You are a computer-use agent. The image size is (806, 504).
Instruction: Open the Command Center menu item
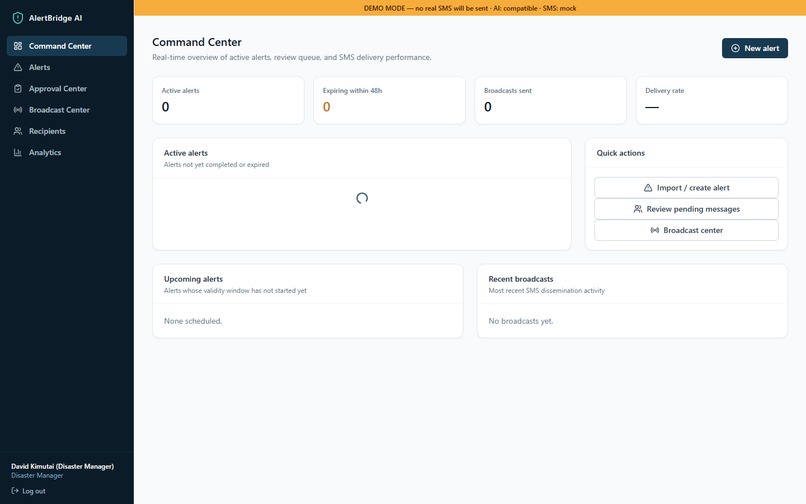point(67,46)
